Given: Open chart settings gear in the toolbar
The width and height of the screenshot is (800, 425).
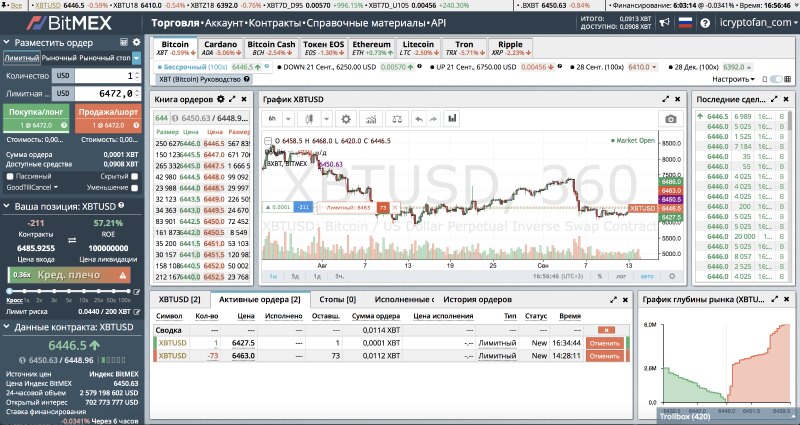Looking at the screenshot, I should click(x=347, y=118).
